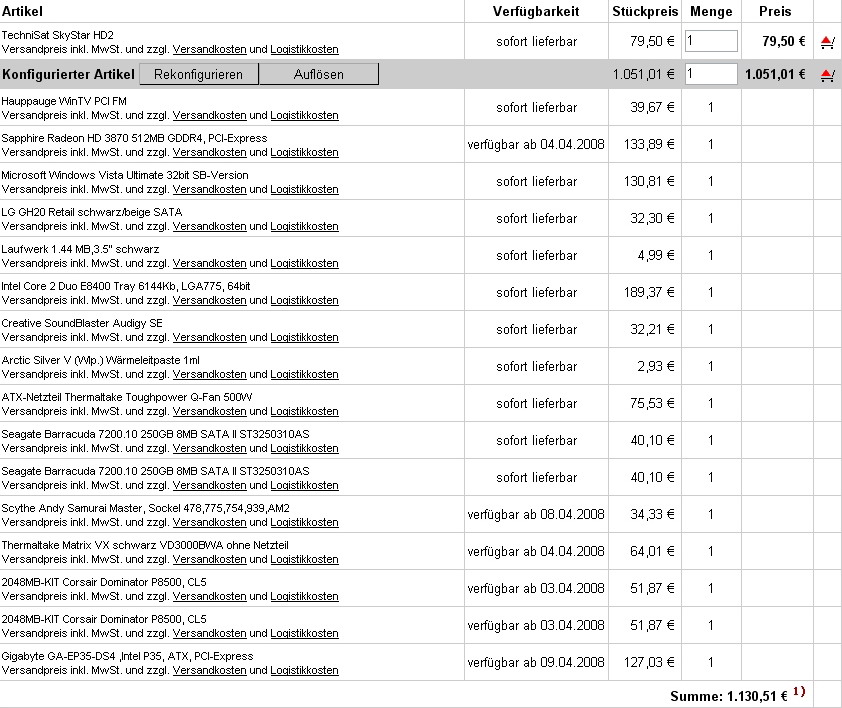Click the Auflösen button
842x708 pixels.
(x=318, y=74)
